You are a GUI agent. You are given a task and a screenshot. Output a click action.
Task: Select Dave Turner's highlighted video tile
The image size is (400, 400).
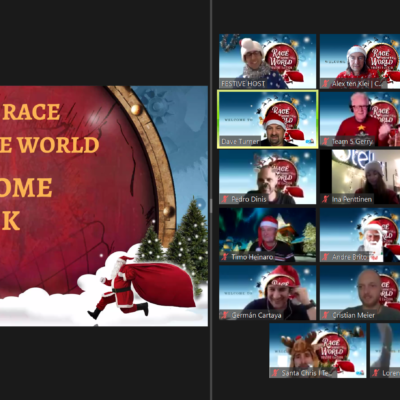(x=267, y=119)
